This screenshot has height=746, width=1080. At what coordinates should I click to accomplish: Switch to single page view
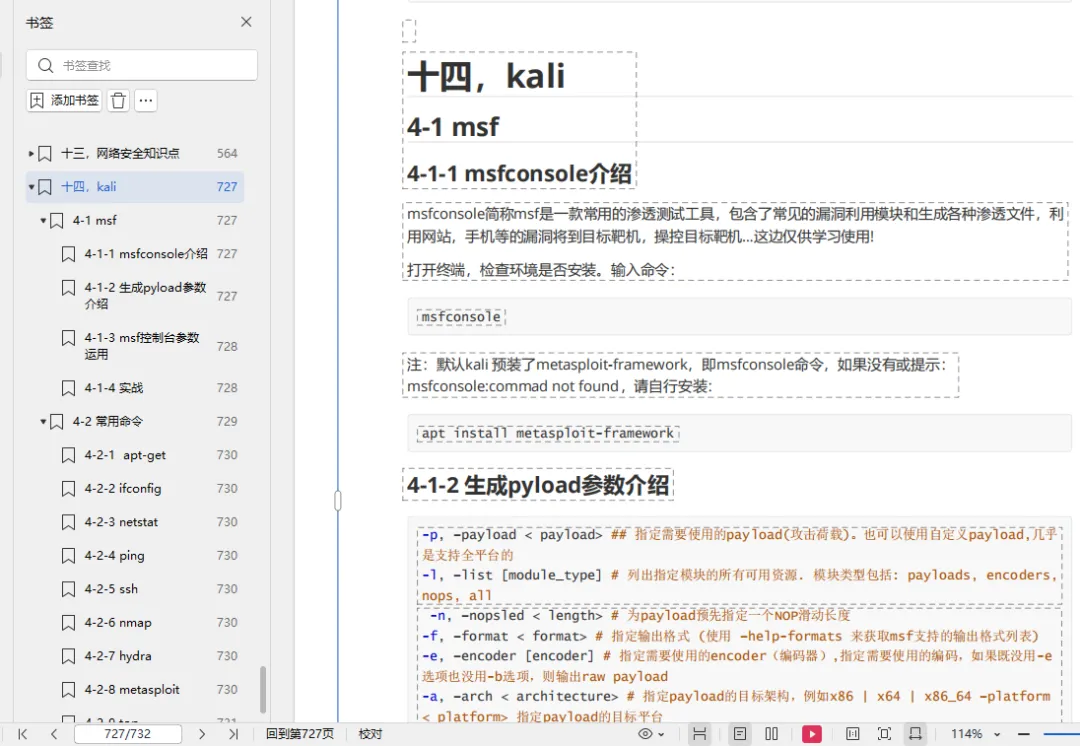740,734
